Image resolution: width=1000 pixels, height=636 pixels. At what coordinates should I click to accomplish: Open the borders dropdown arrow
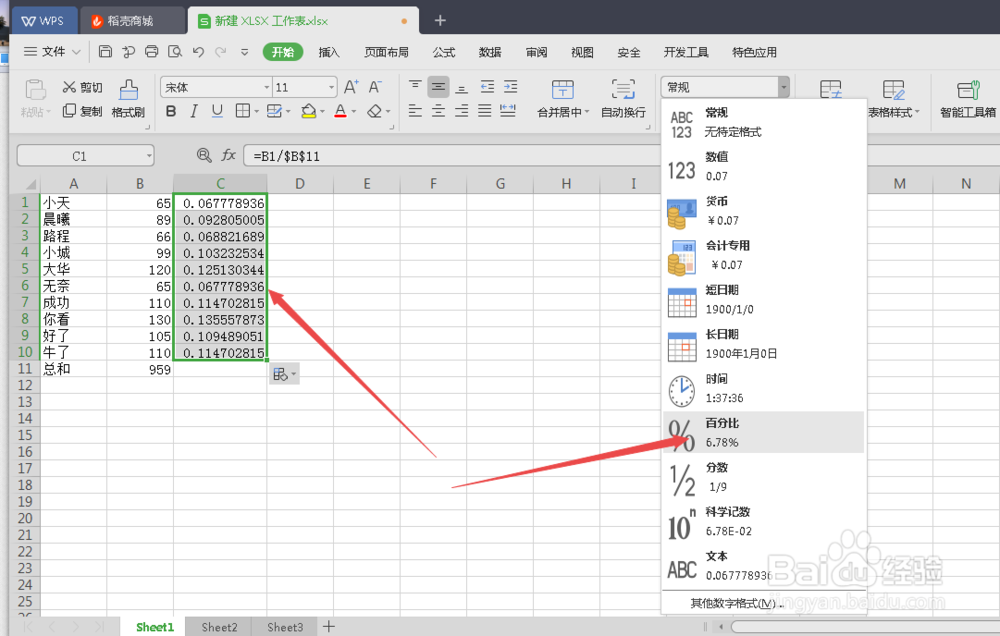(x=256, y=112)
